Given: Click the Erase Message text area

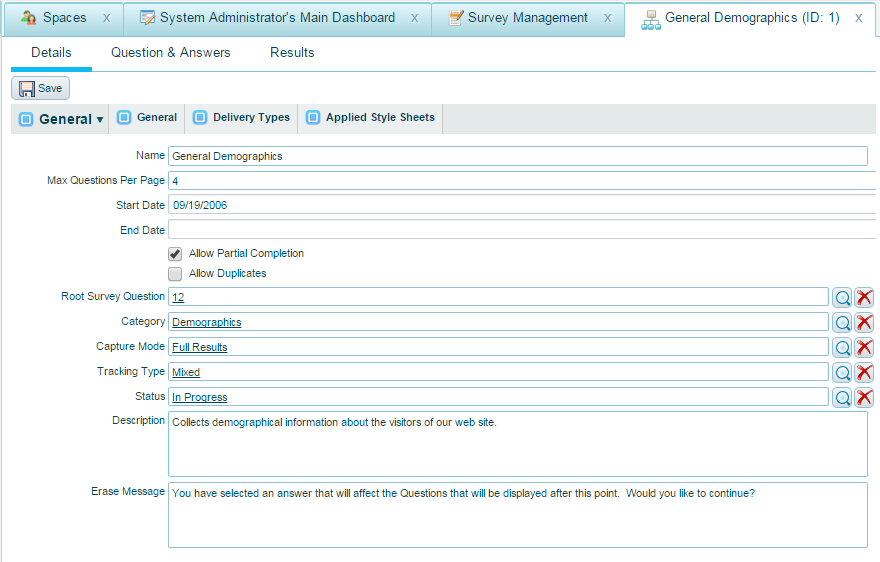Looking at the screenshot, I should coord(517,515).
